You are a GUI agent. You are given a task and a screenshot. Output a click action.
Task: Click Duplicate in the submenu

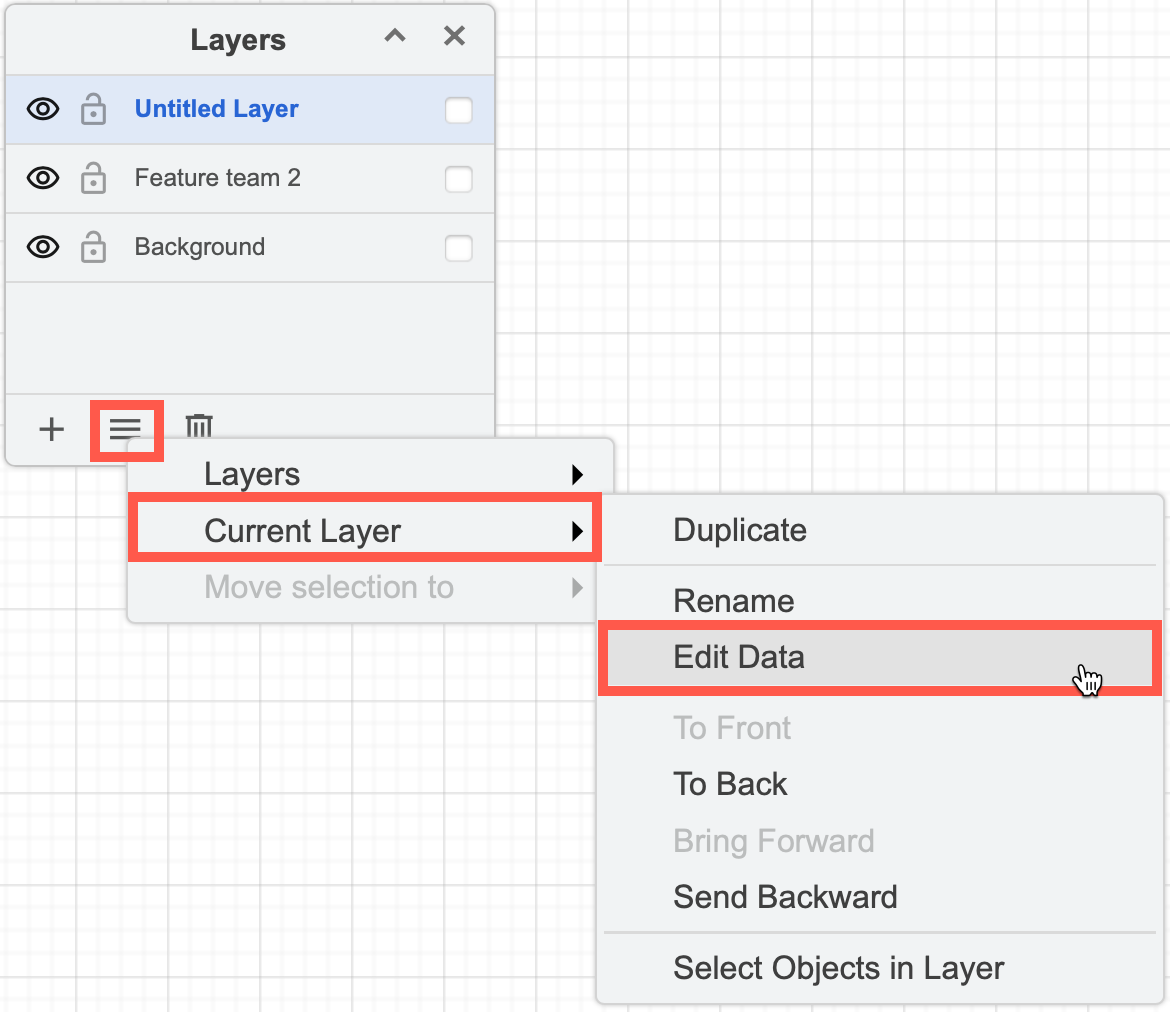pos(740,530)
